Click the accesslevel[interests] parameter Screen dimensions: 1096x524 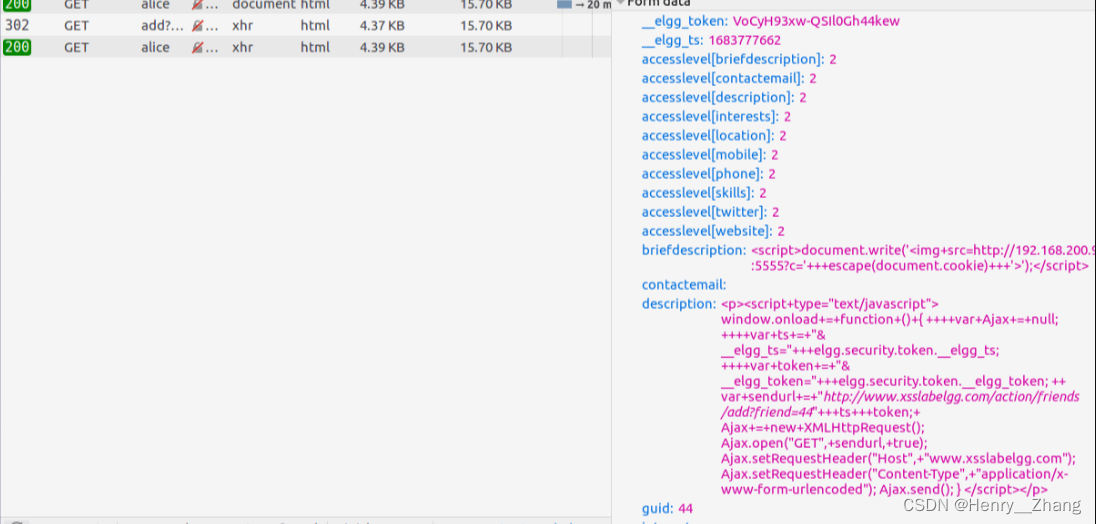710,117
